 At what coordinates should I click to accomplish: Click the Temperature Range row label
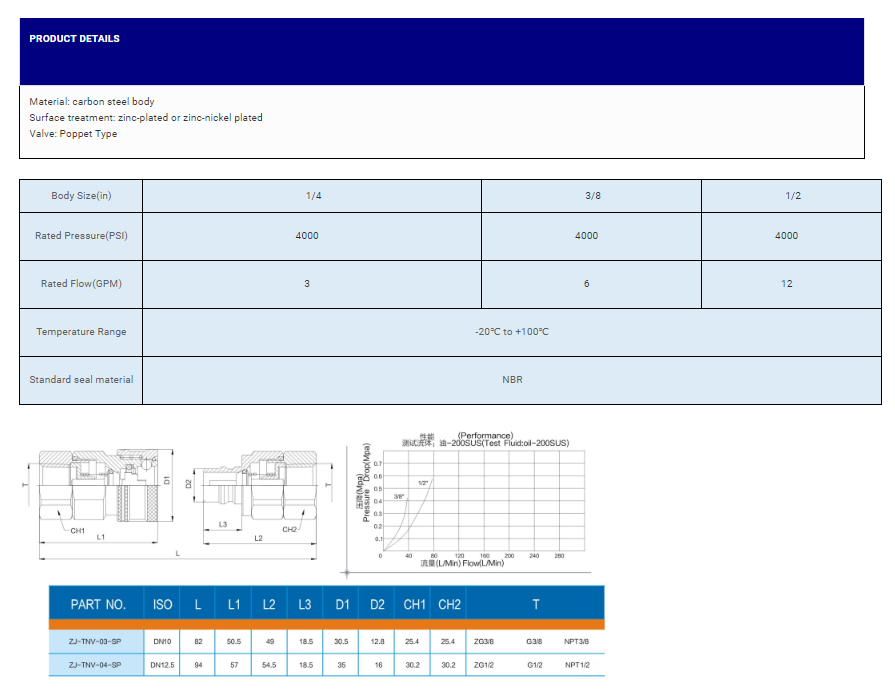81,332
